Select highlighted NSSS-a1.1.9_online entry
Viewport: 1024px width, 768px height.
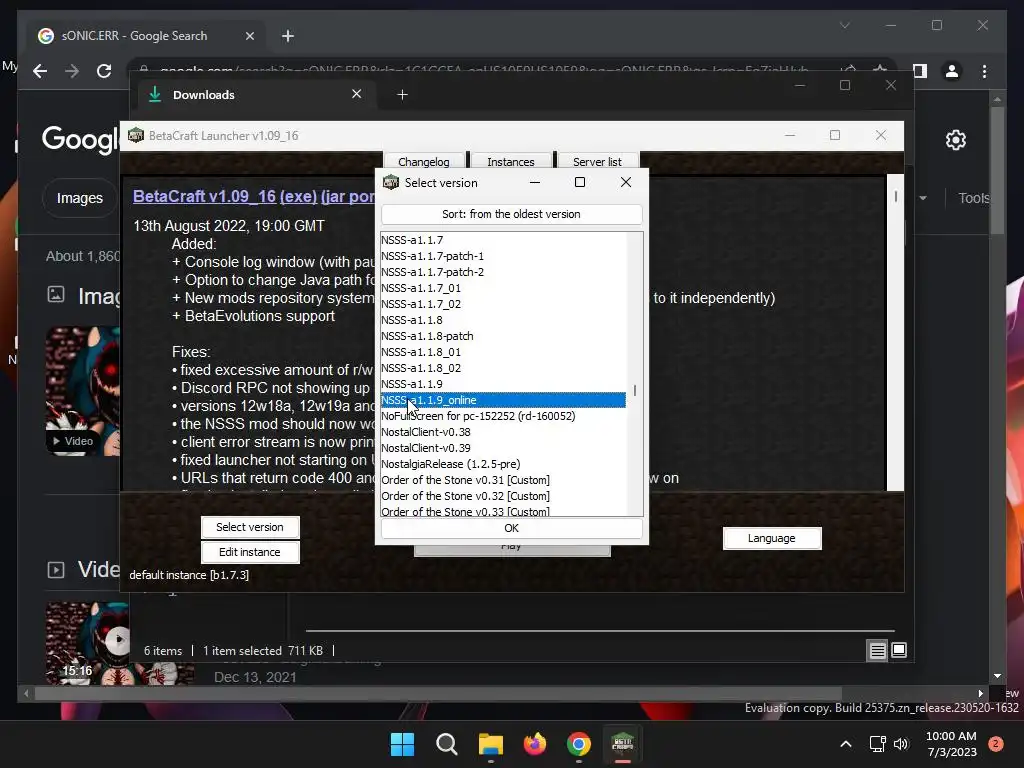click(x=503, y=400)
